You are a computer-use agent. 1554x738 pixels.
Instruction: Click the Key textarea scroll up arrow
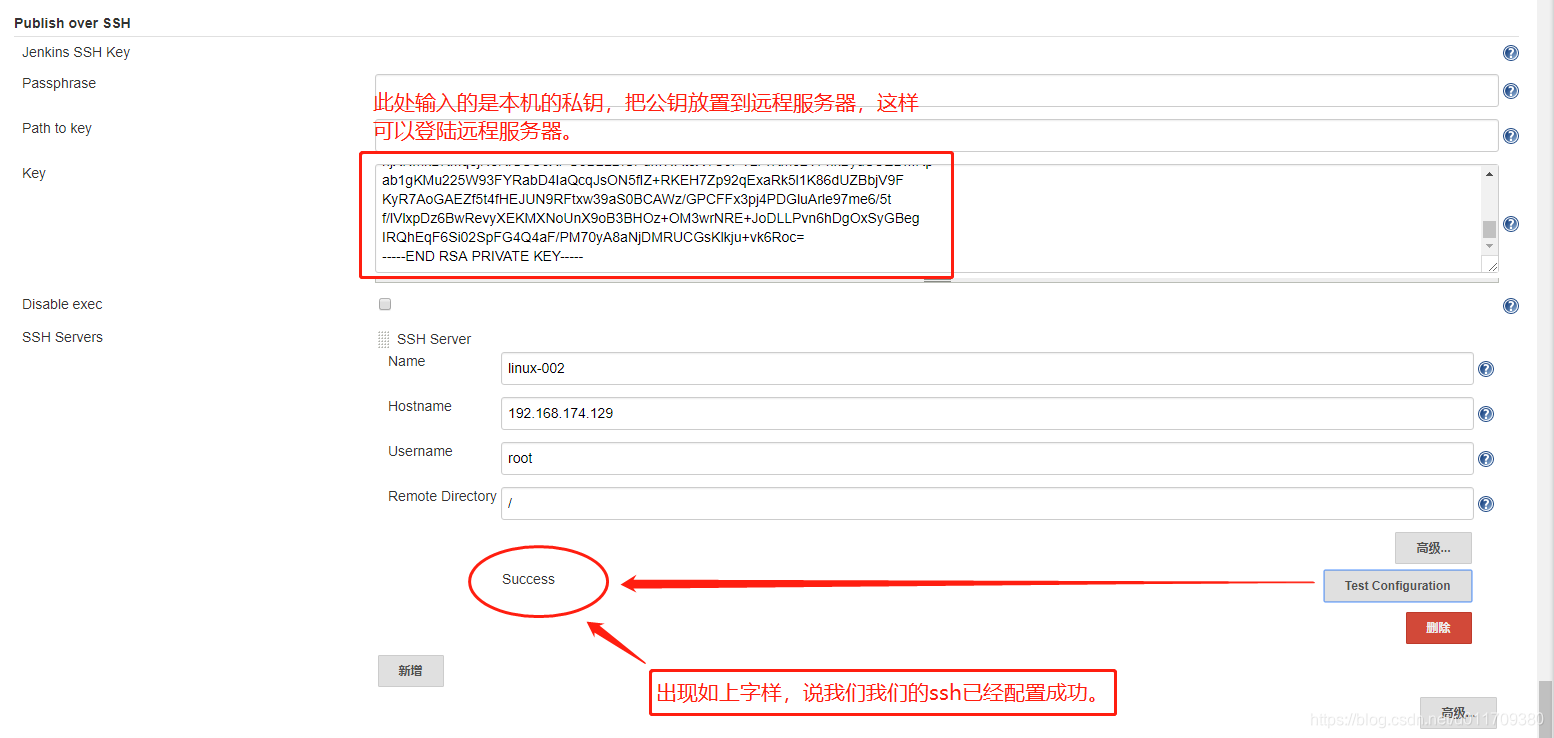click(1489, 174)
